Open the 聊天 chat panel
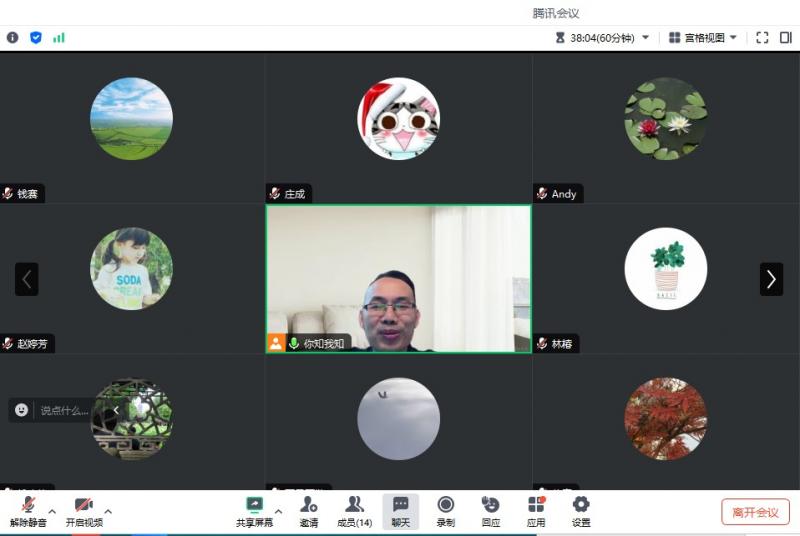800x536 pixels. click(400, 511)
